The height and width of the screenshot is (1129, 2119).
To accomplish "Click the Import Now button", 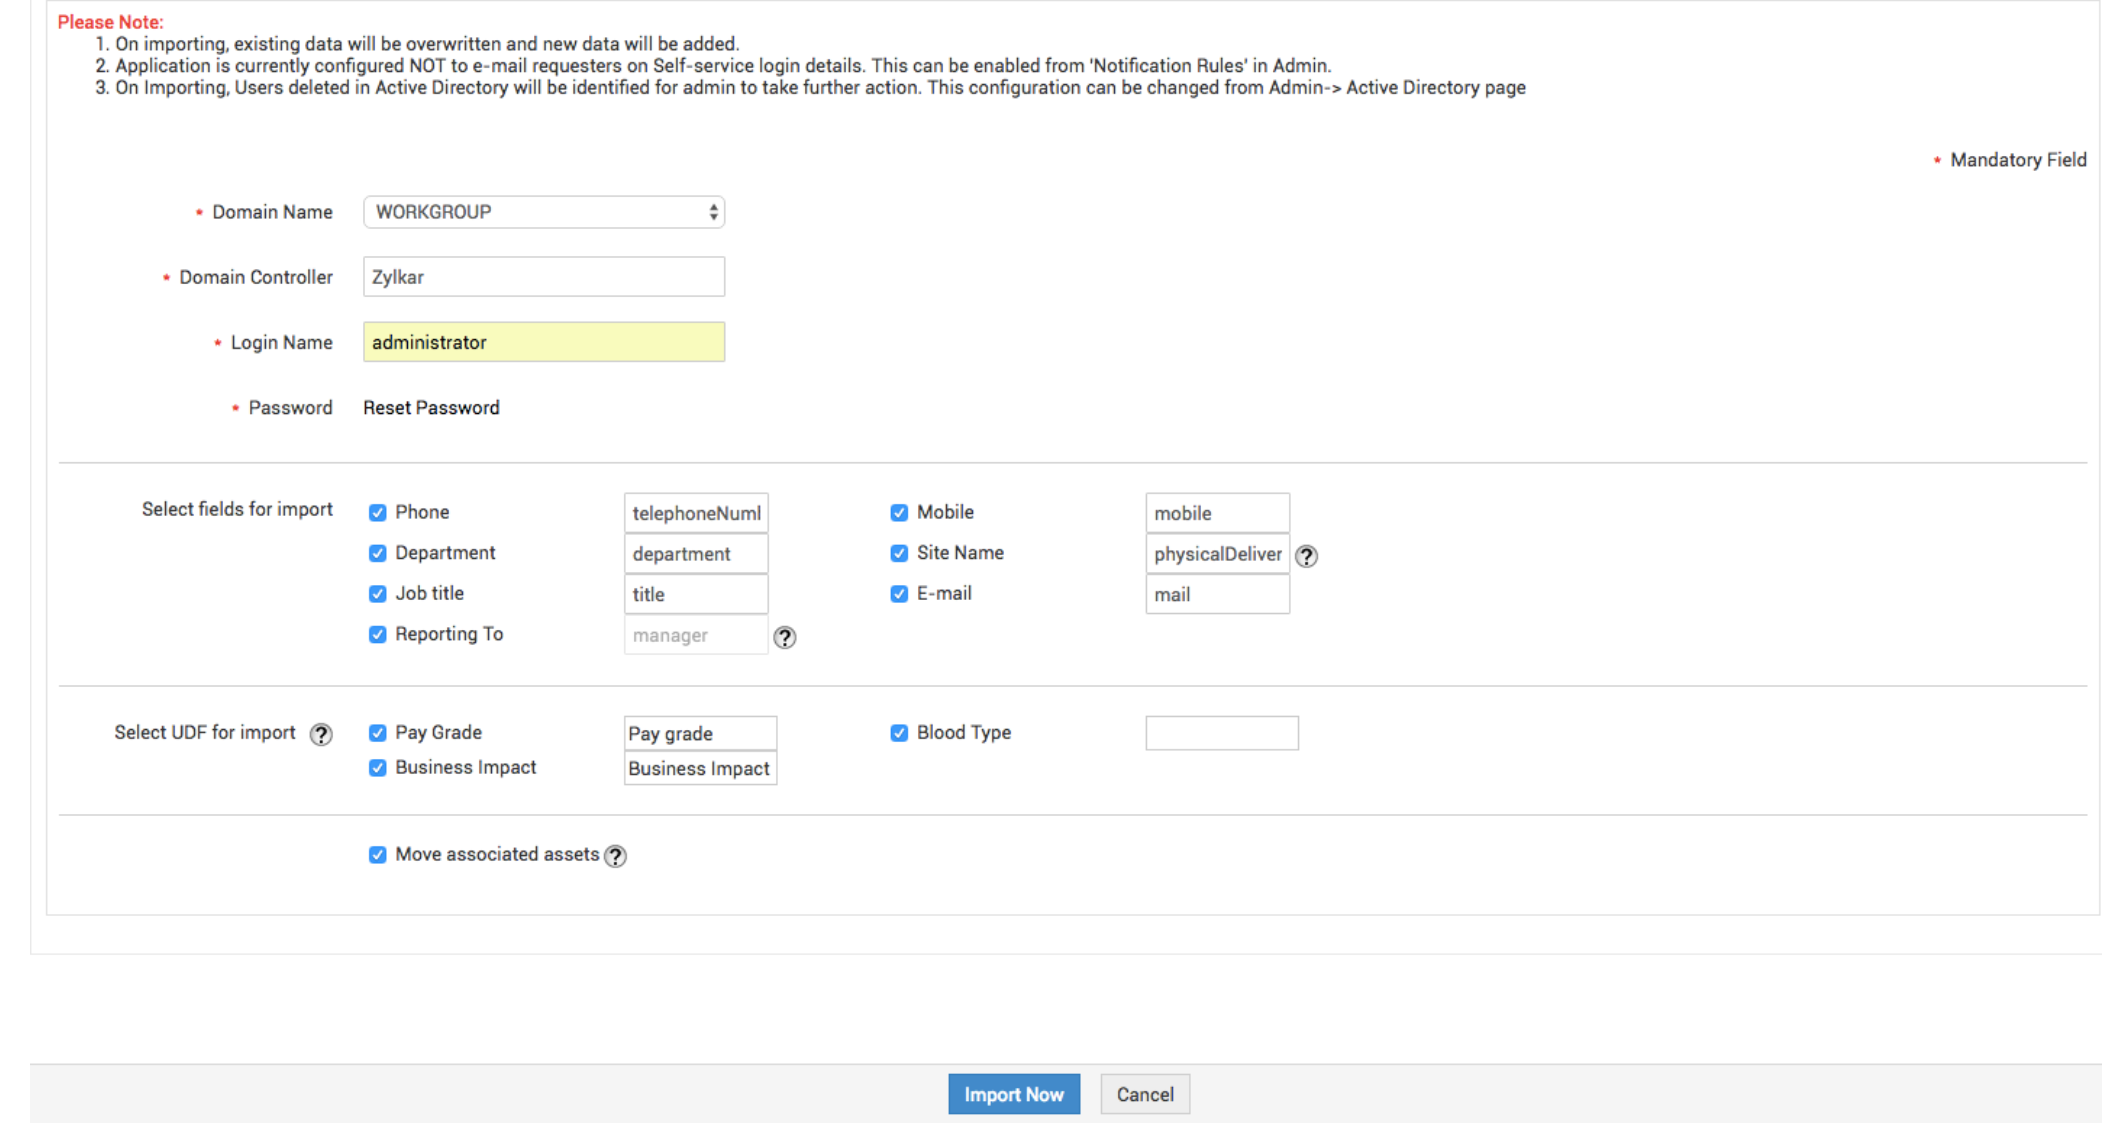I will click(1013, 1094).
